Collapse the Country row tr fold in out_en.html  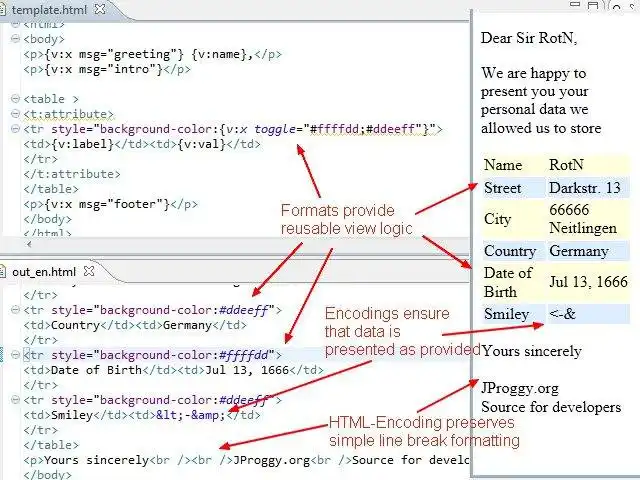(x=15, y=310)
